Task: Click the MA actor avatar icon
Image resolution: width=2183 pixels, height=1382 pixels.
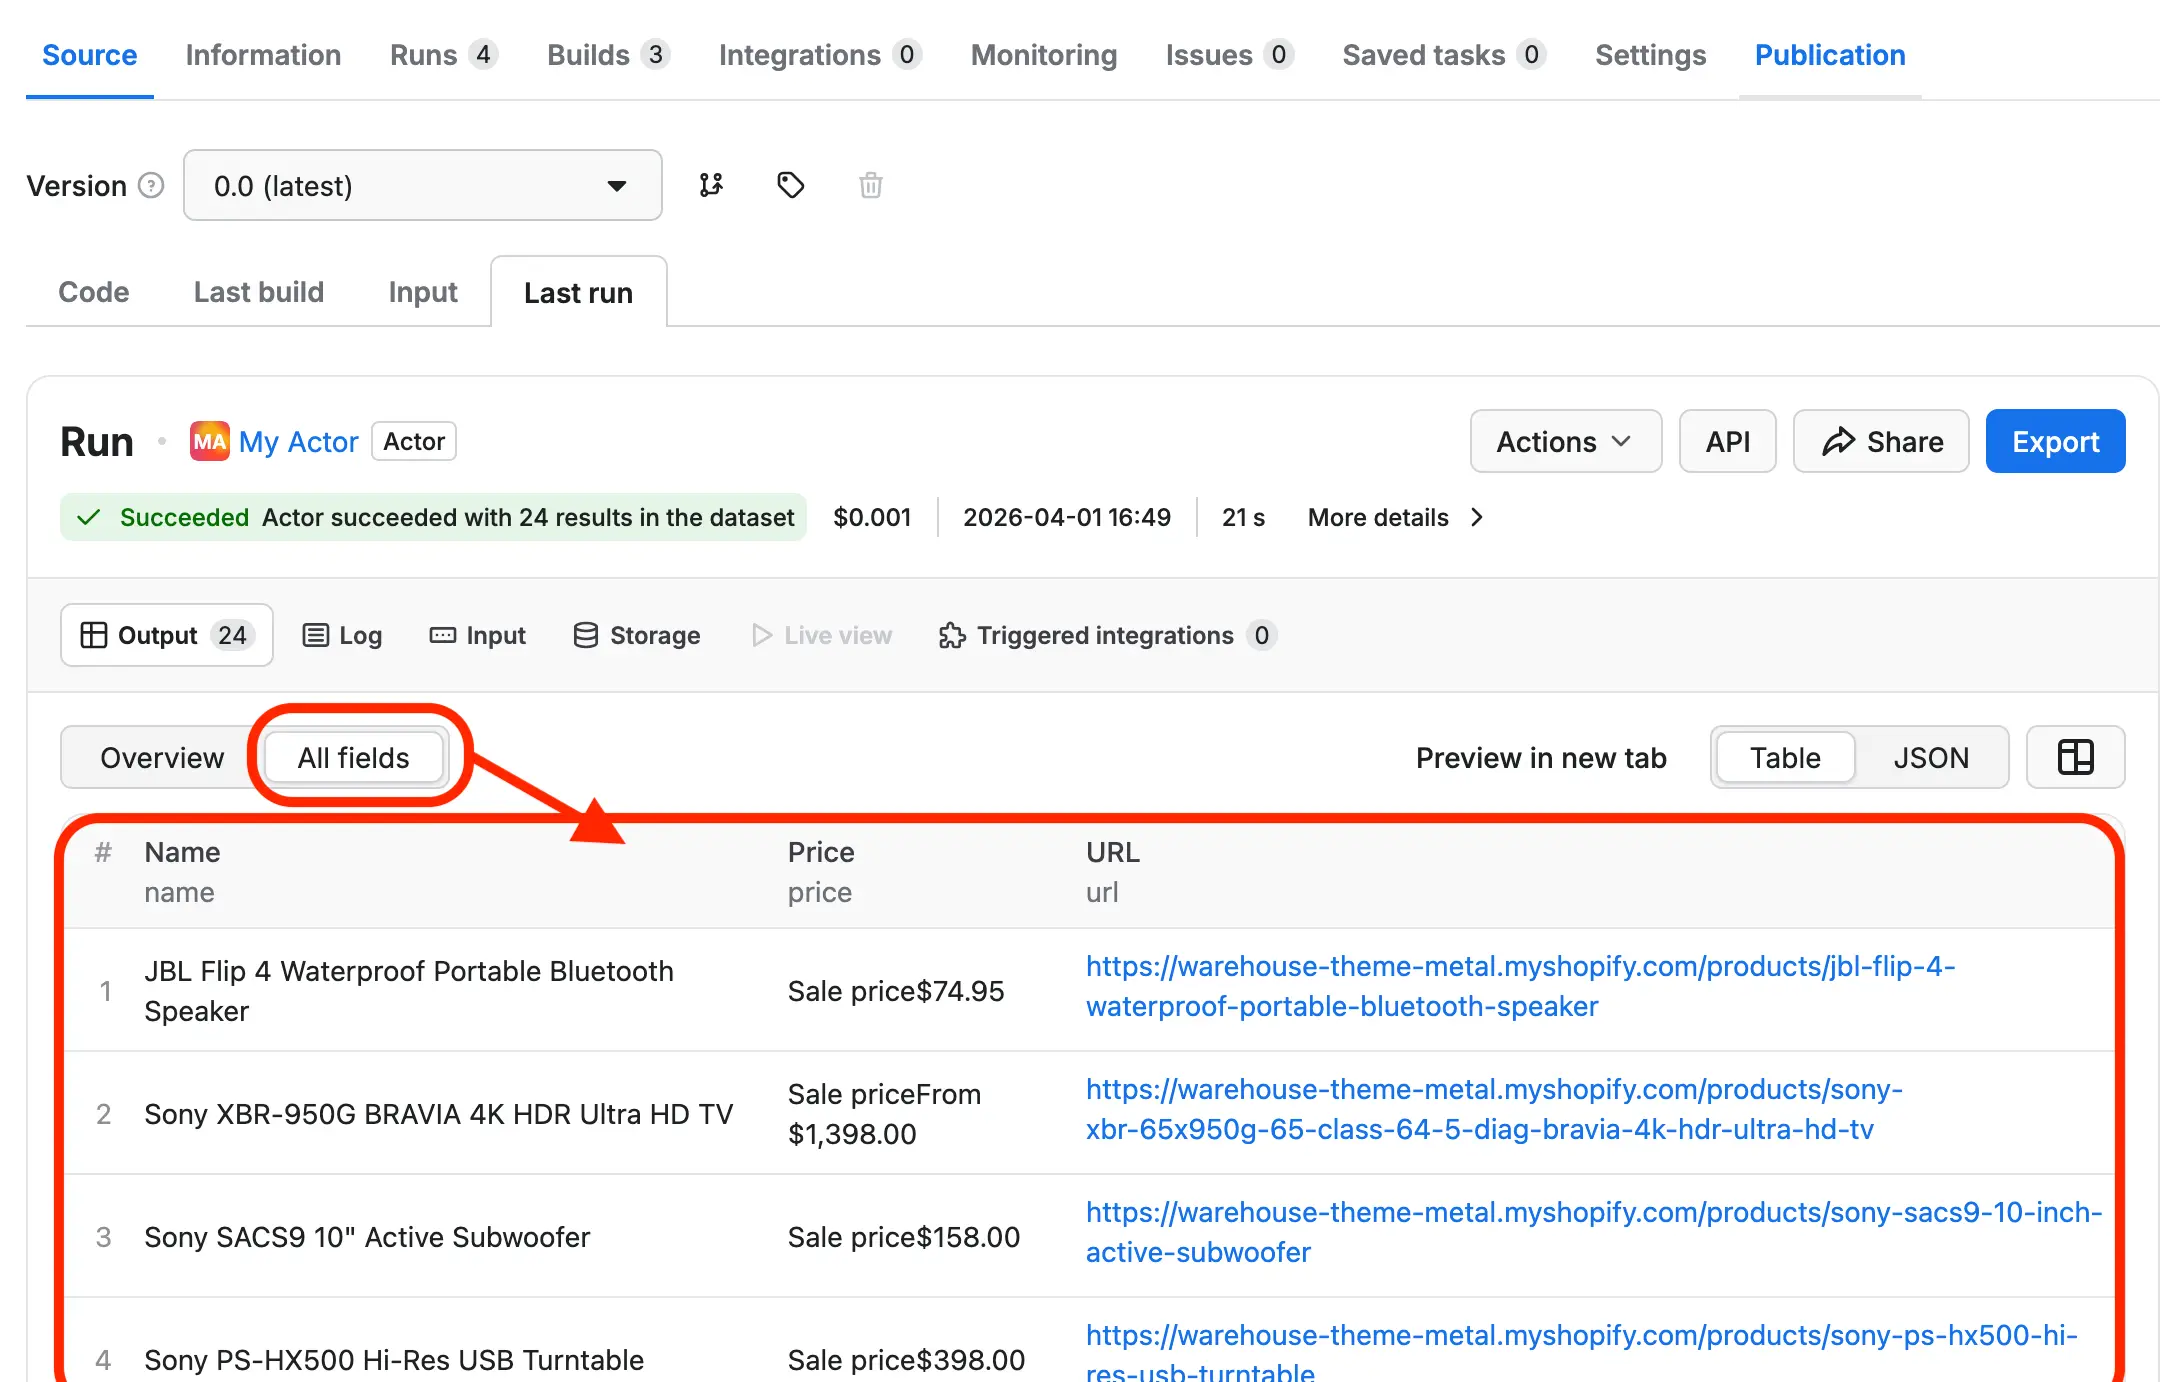Action: pos(209,441)
